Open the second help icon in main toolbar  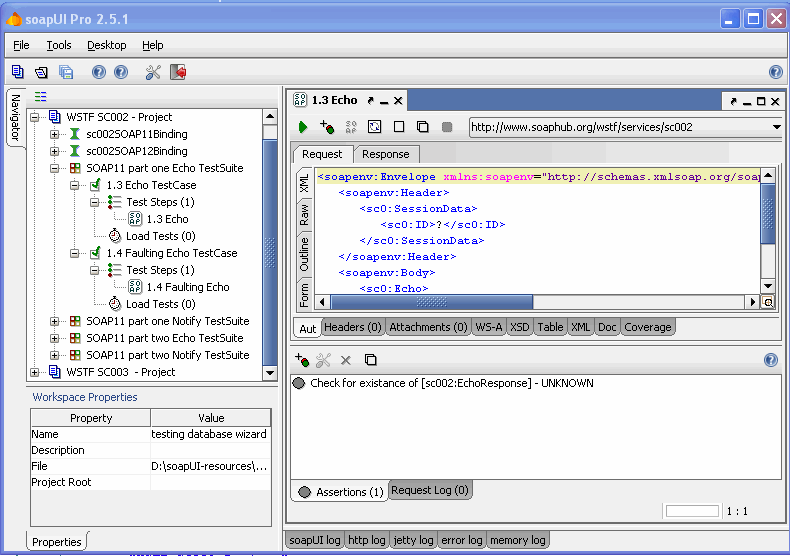[121, 73]
